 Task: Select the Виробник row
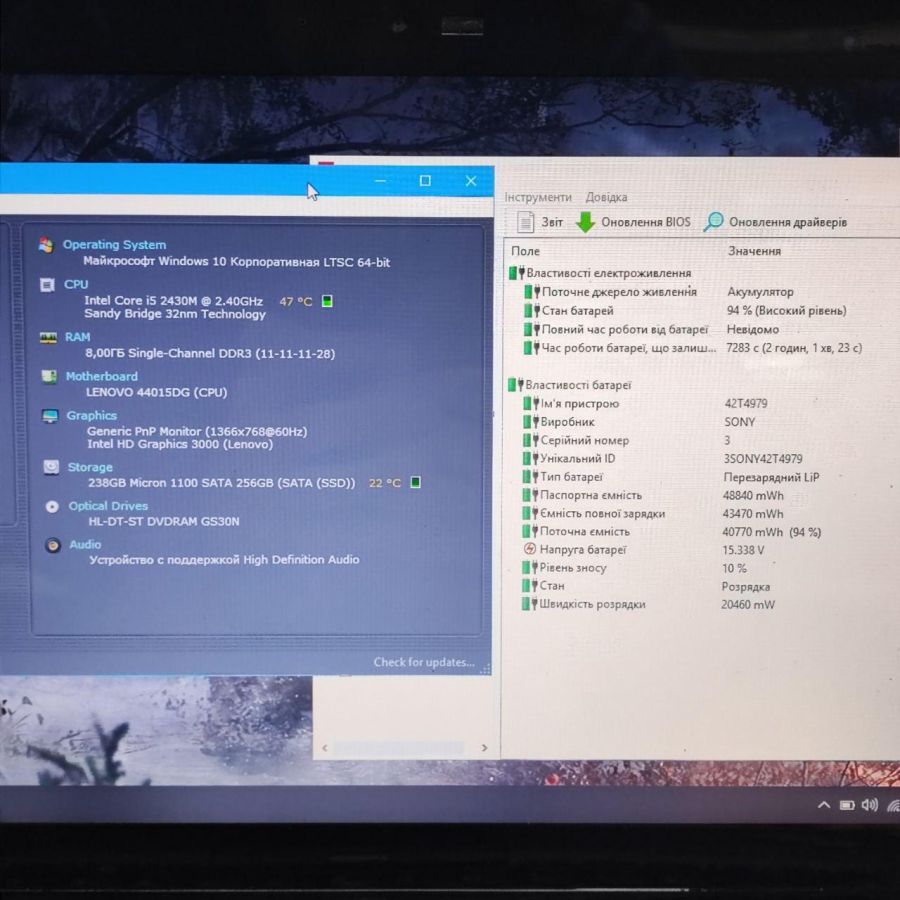pos(639,422)
